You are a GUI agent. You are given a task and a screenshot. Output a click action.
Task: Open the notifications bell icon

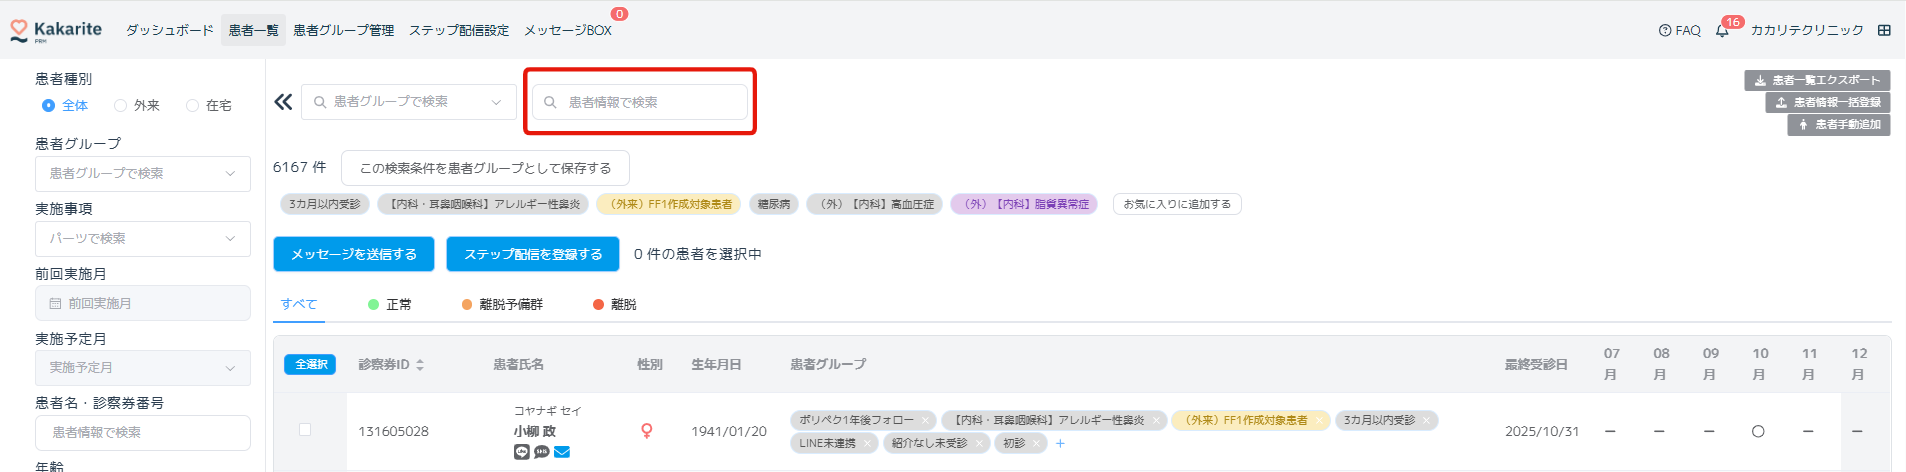1722,31
